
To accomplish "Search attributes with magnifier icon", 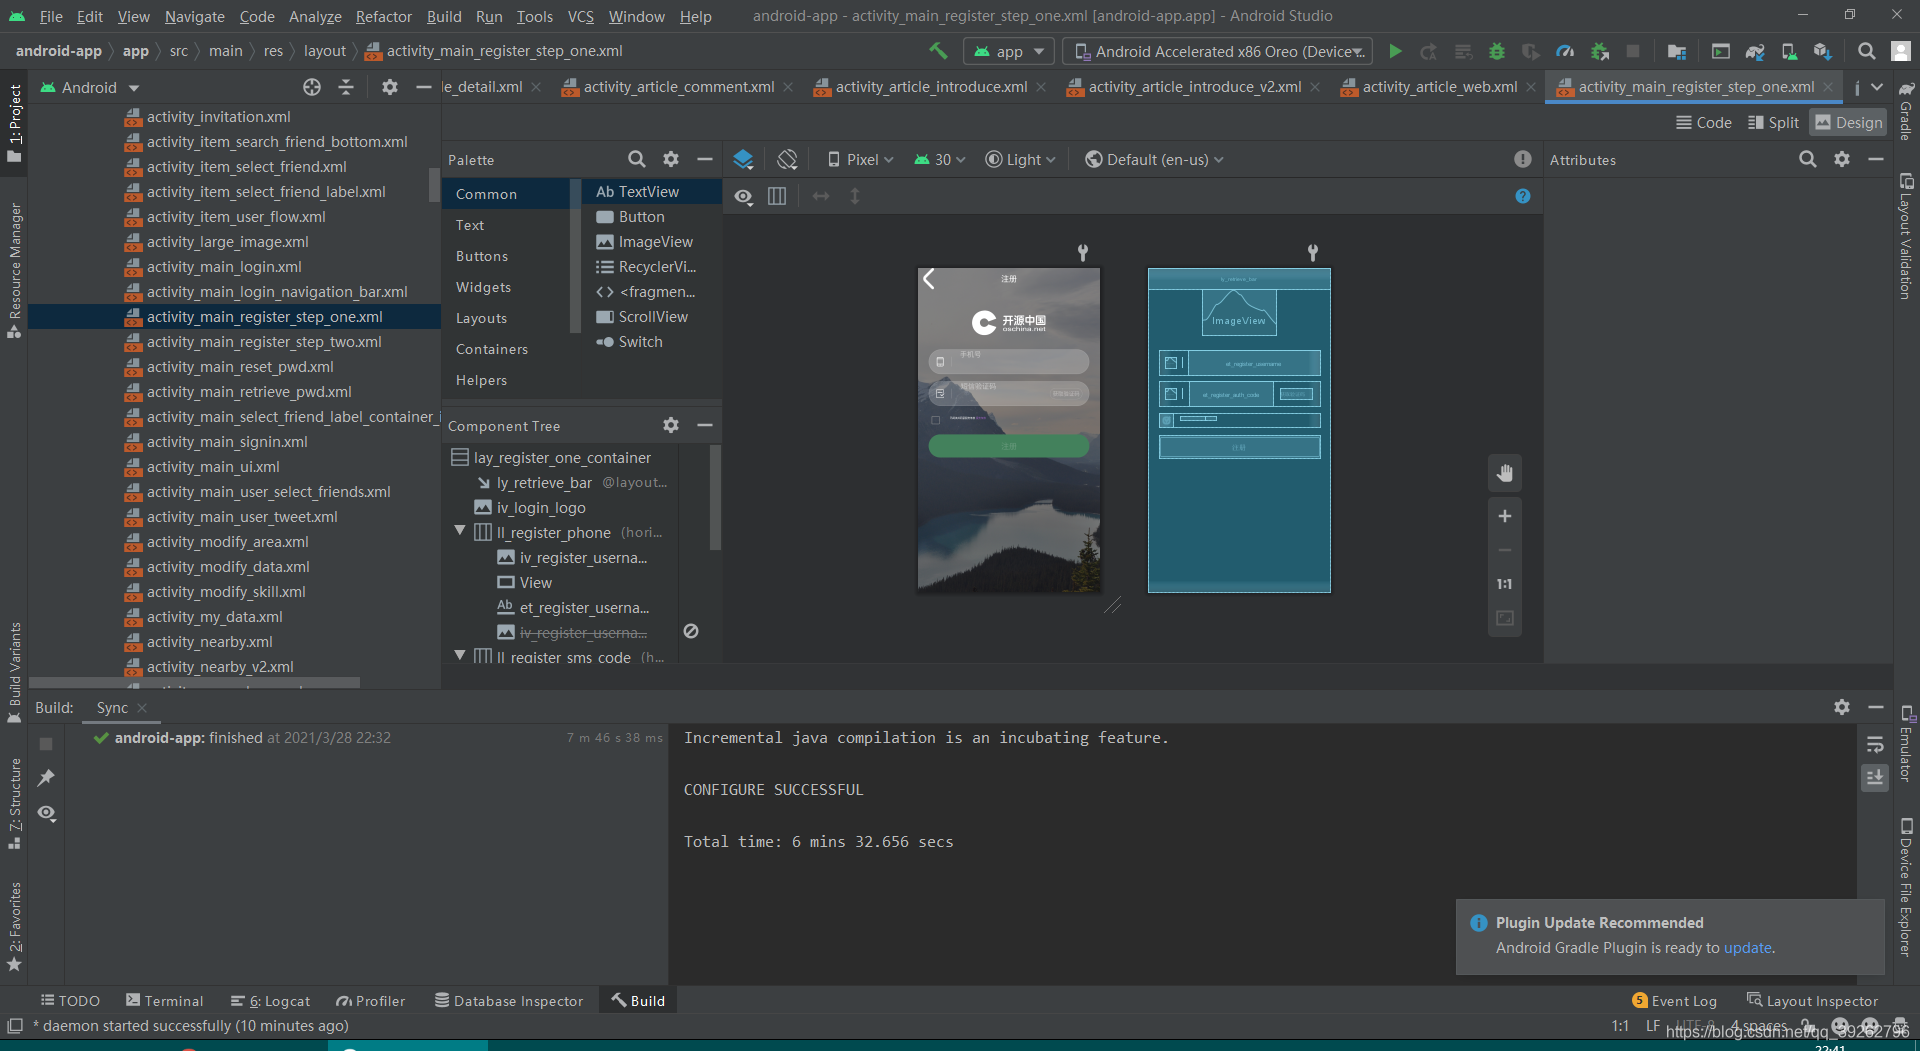I will (1807, 159).
